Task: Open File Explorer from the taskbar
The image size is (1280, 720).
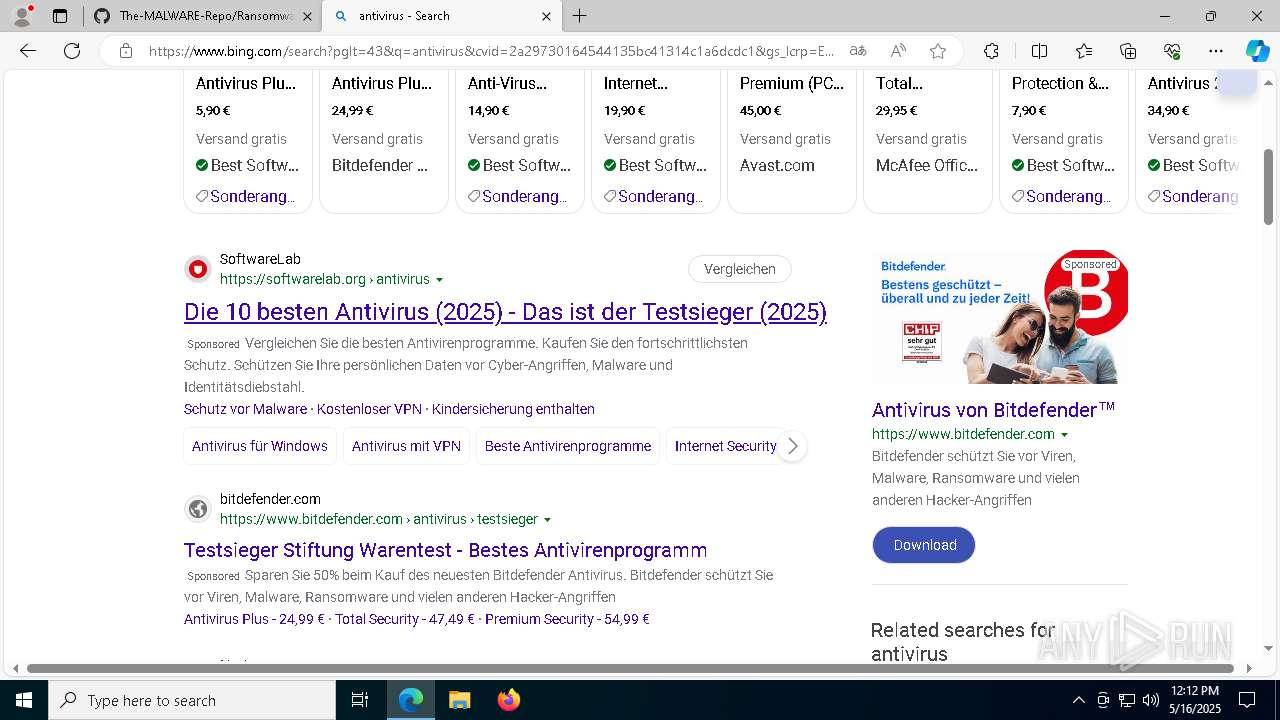Action: click(x=459, y=700)
